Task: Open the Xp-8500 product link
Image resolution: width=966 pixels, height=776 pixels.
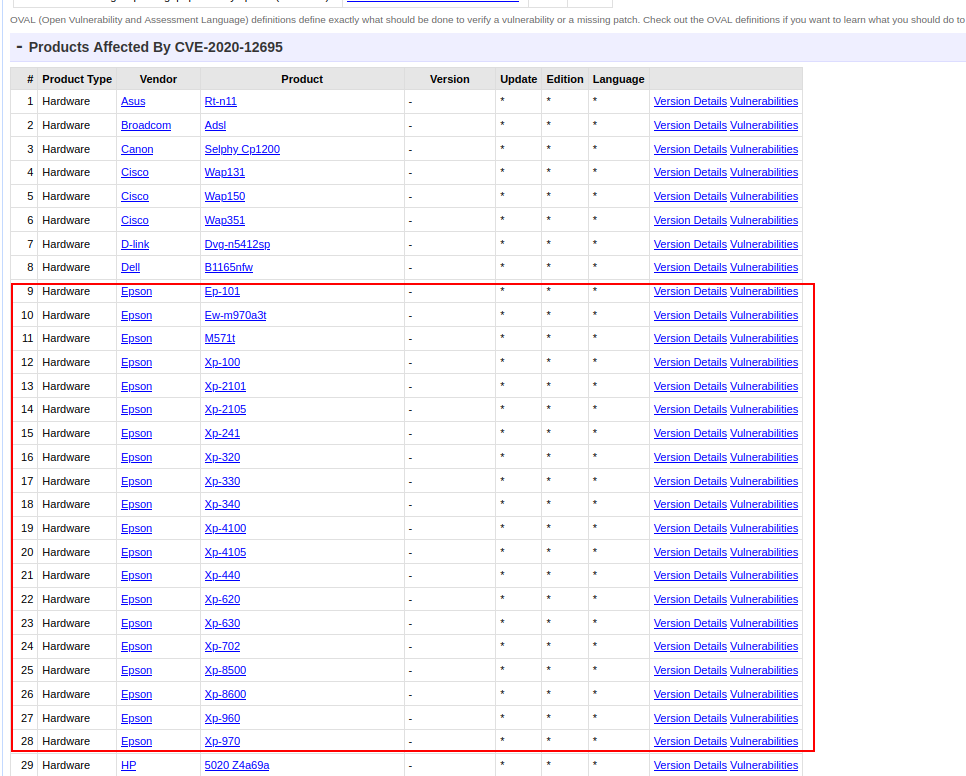Action: click(225, 671)
